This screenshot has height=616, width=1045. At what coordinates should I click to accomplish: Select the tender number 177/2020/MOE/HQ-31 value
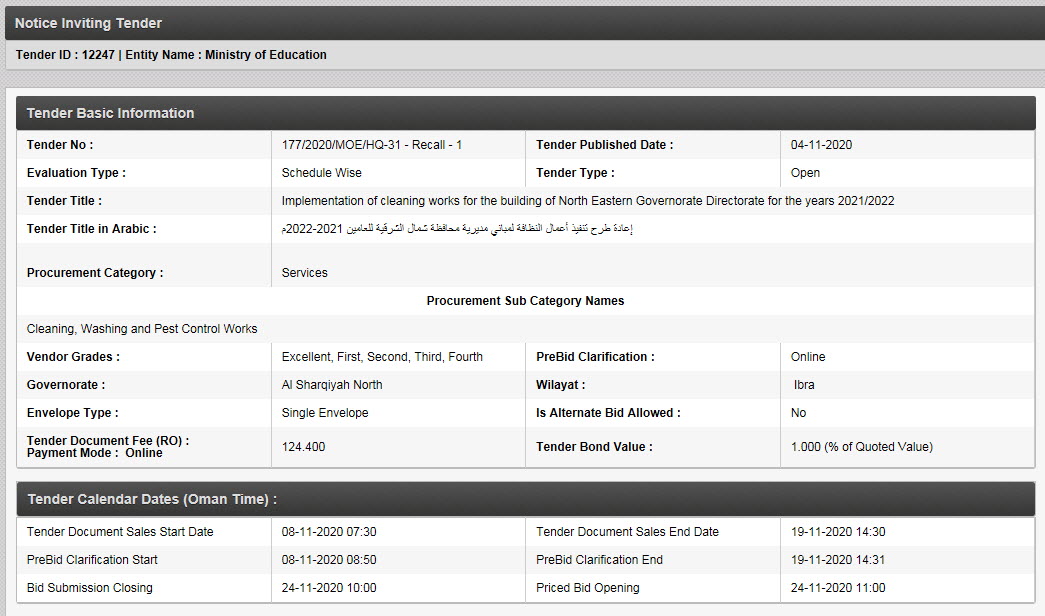(371, 145)
